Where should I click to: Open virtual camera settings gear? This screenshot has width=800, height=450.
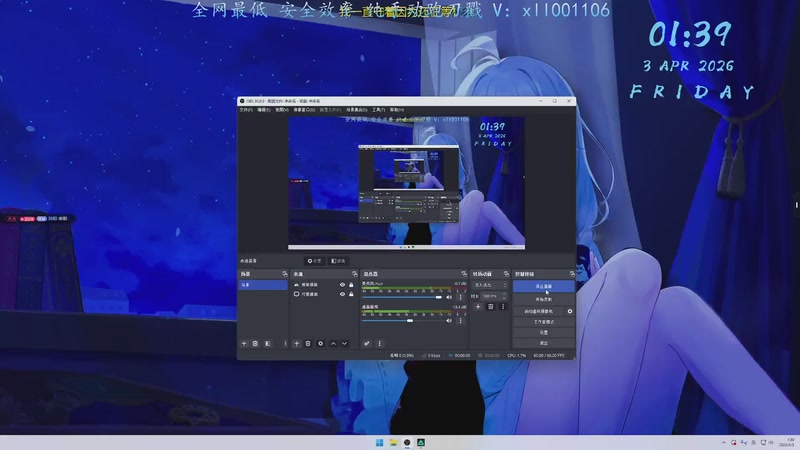(x=570, y=311)
